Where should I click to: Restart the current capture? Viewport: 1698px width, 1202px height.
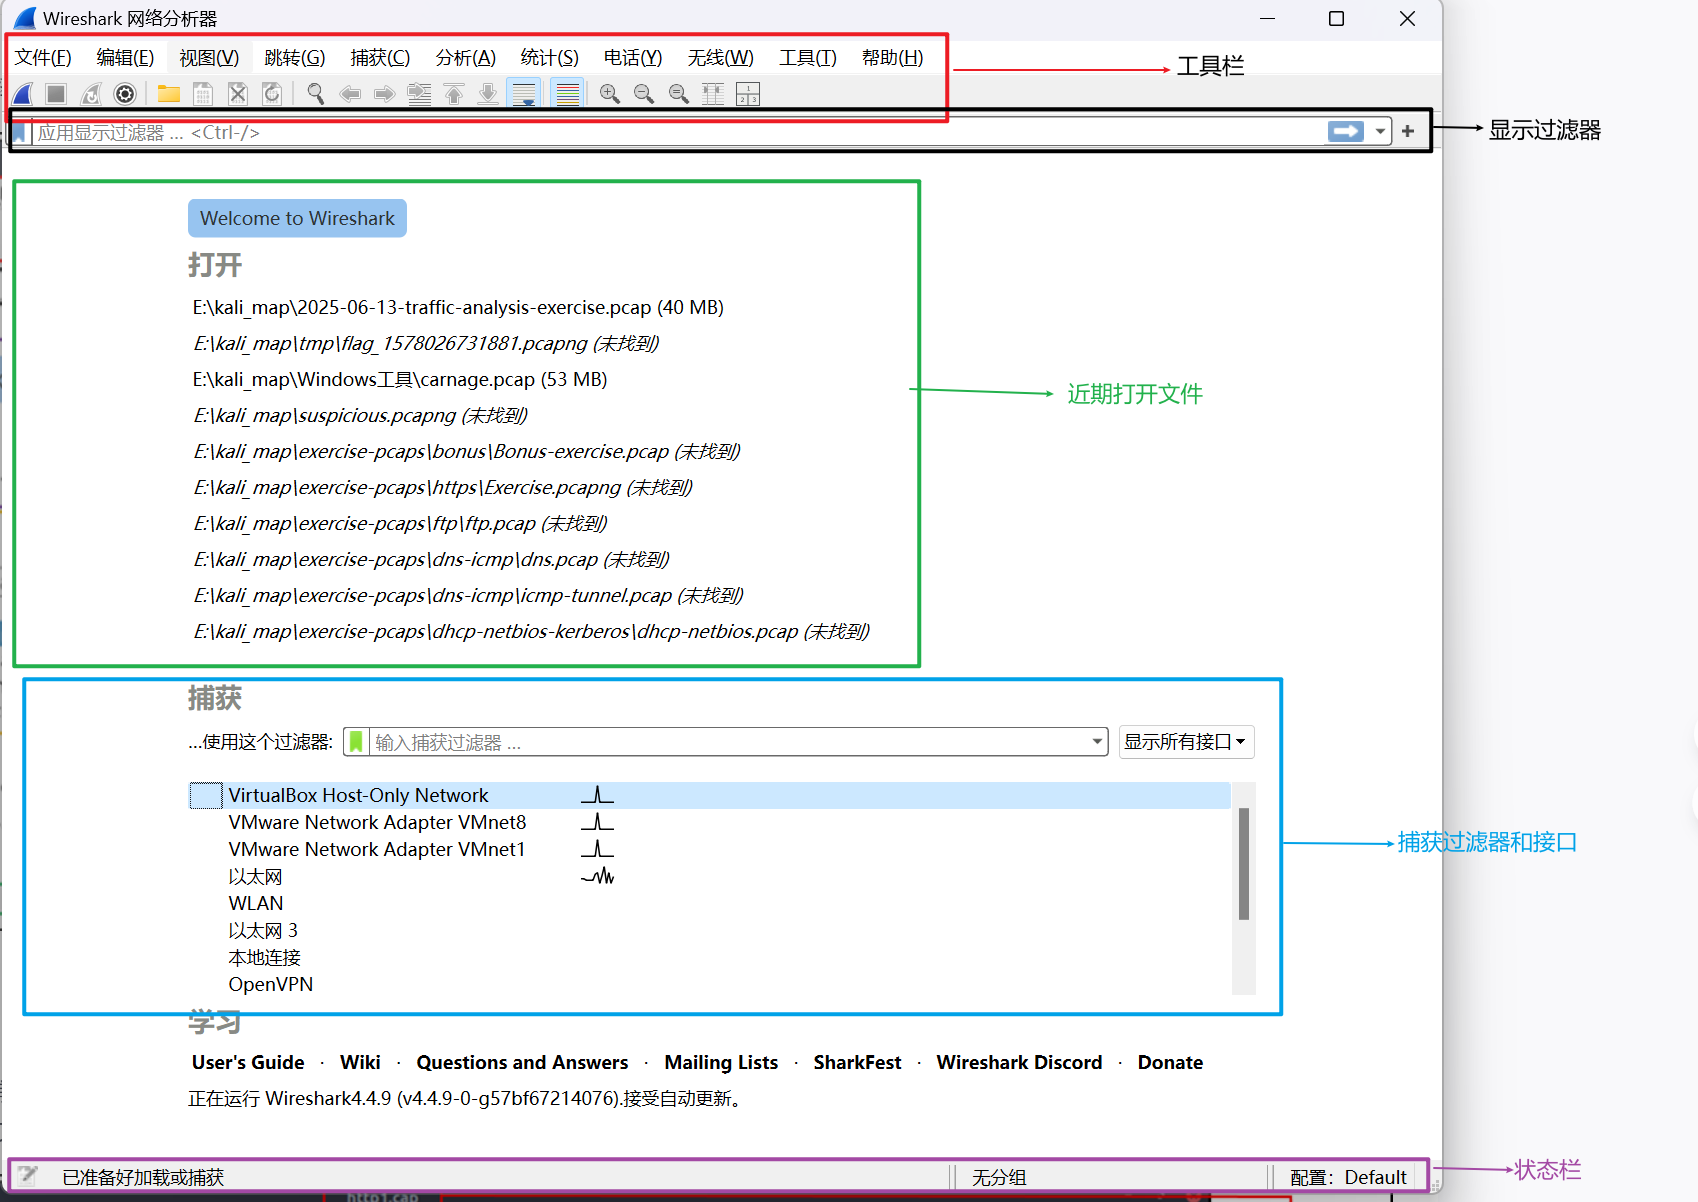click(91, 94)
